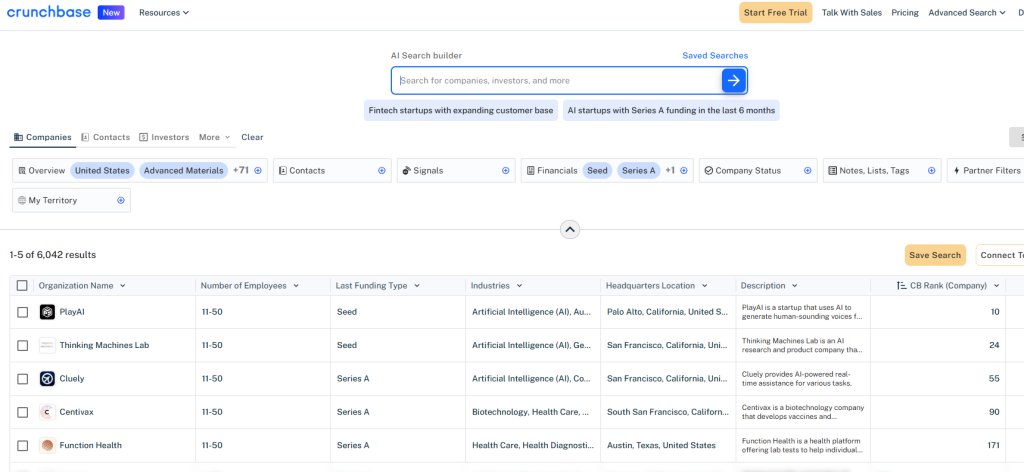Click the Save Search button
Viewport: 1024px width, 472px height.
(935, 255)
